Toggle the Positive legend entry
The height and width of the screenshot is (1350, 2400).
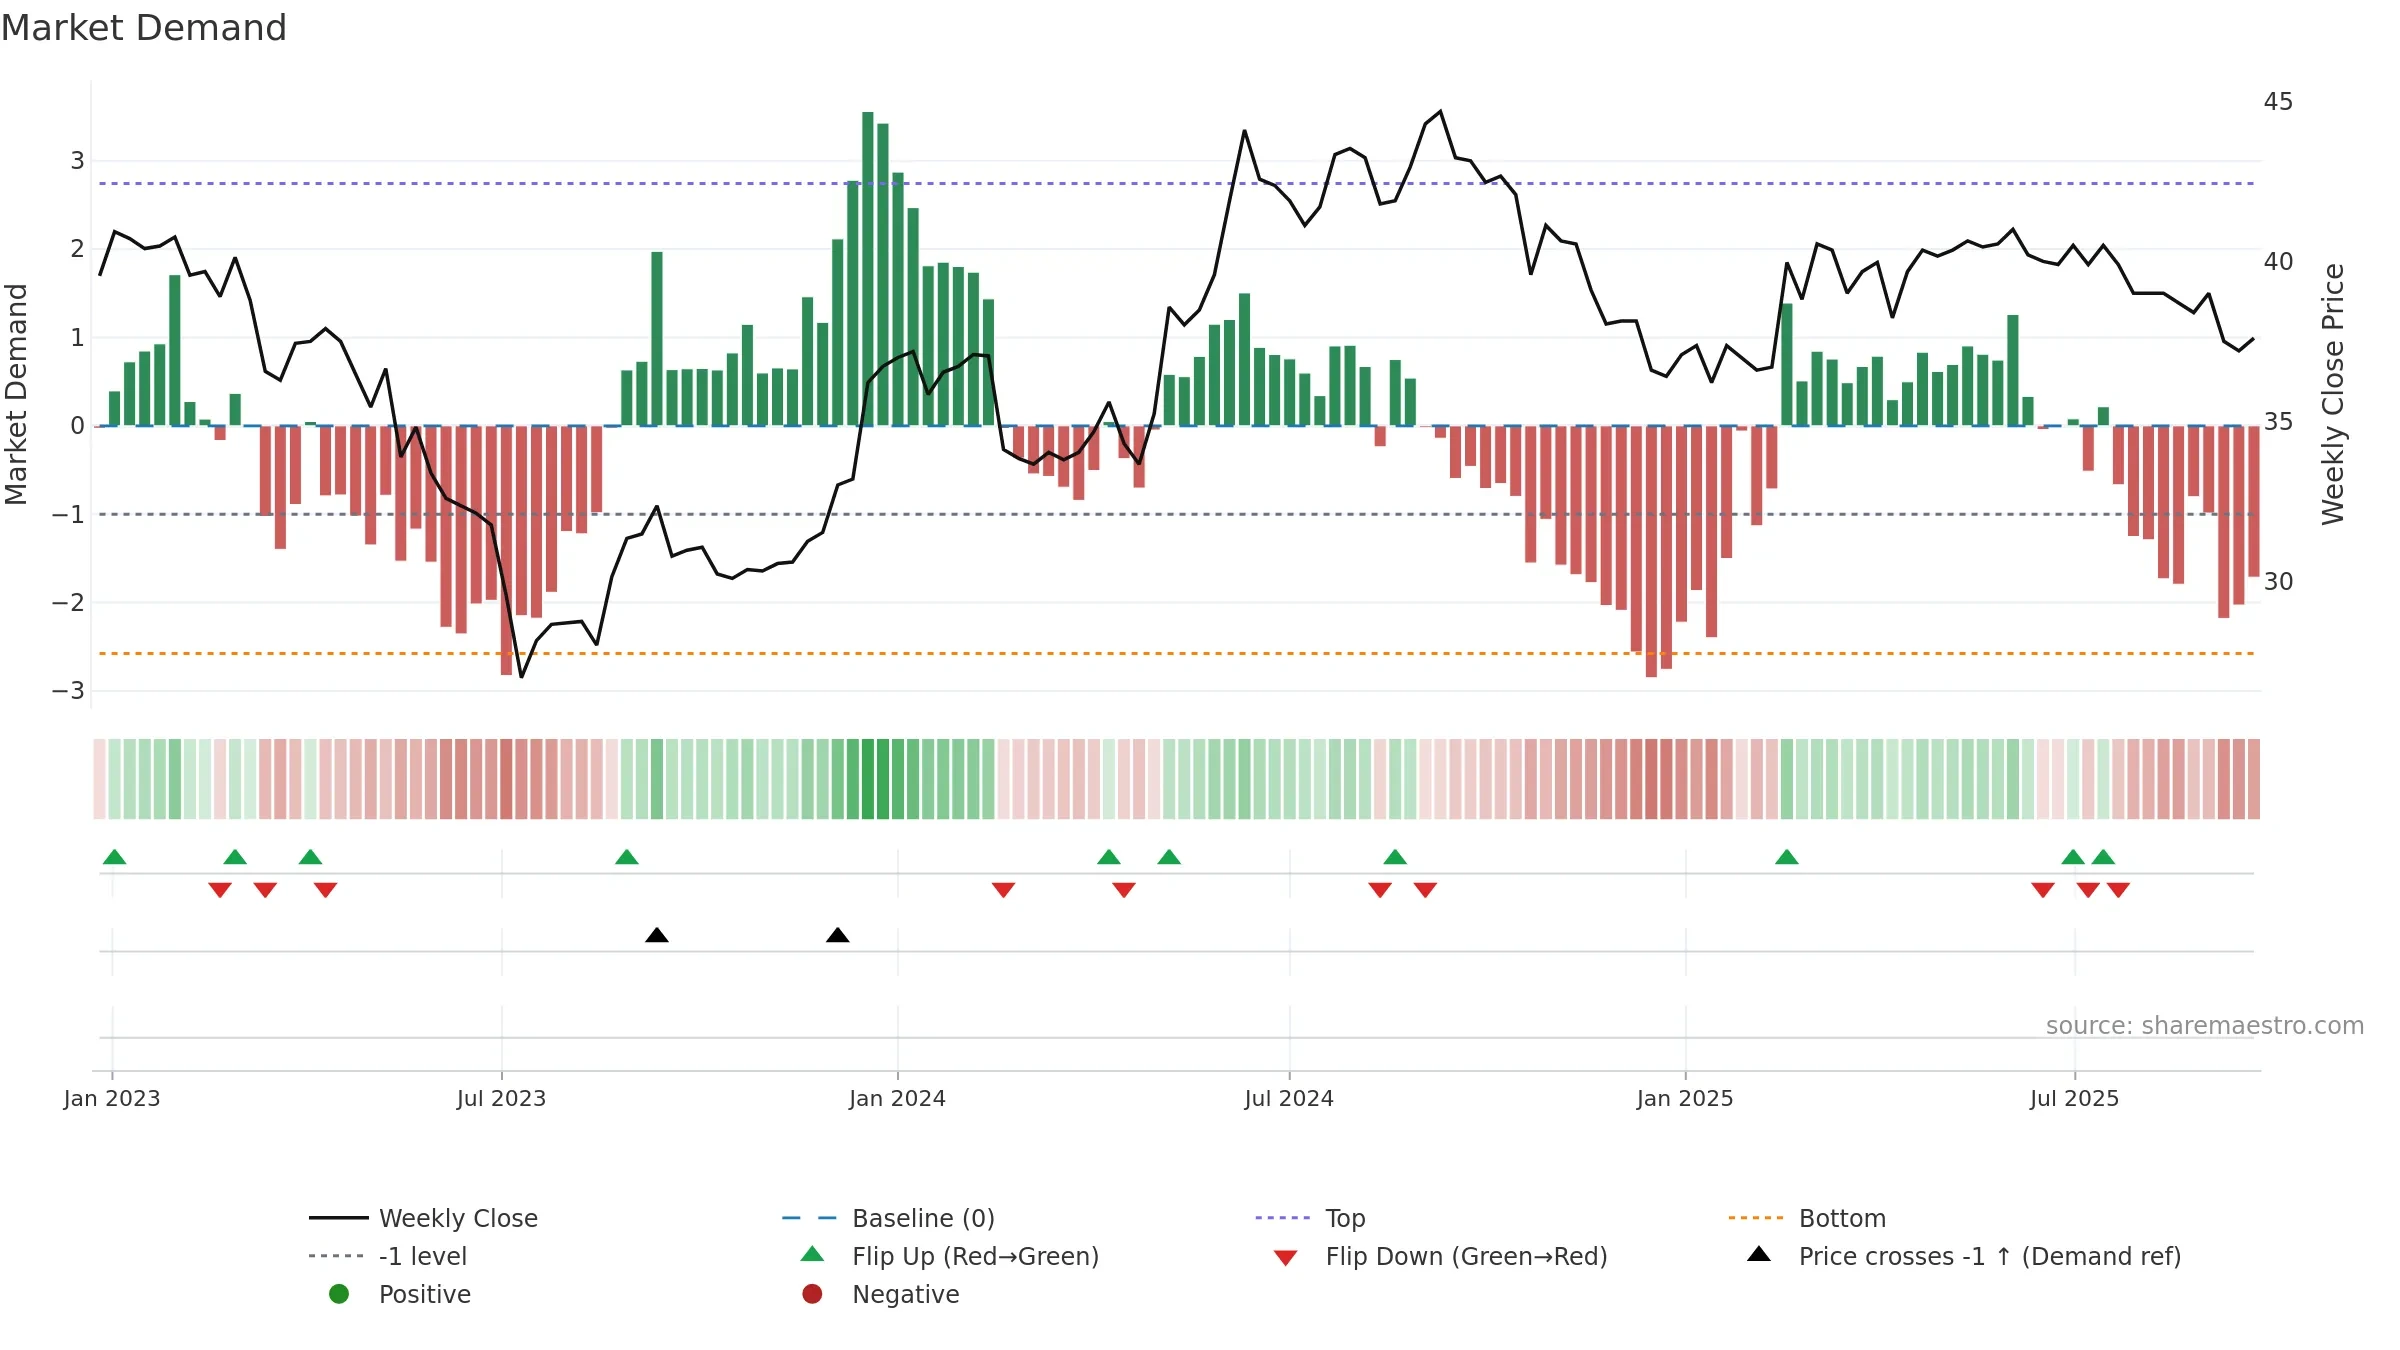click(x=400, y=1294)
